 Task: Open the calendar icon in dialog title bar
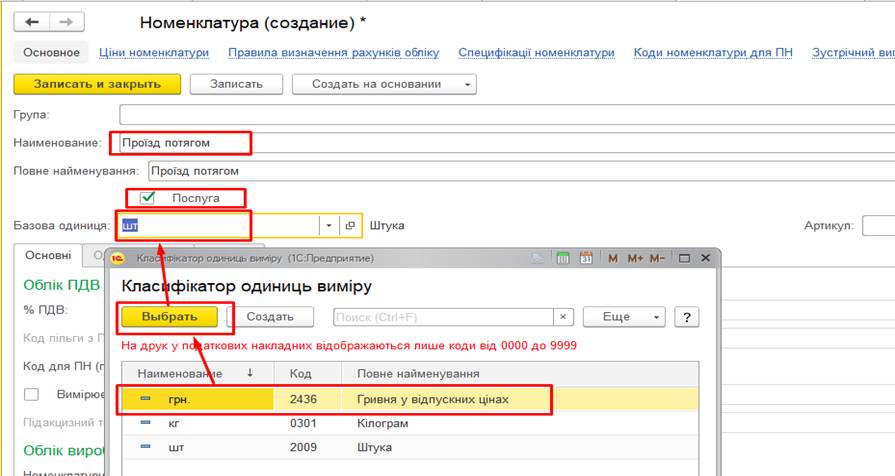(586, 259)
